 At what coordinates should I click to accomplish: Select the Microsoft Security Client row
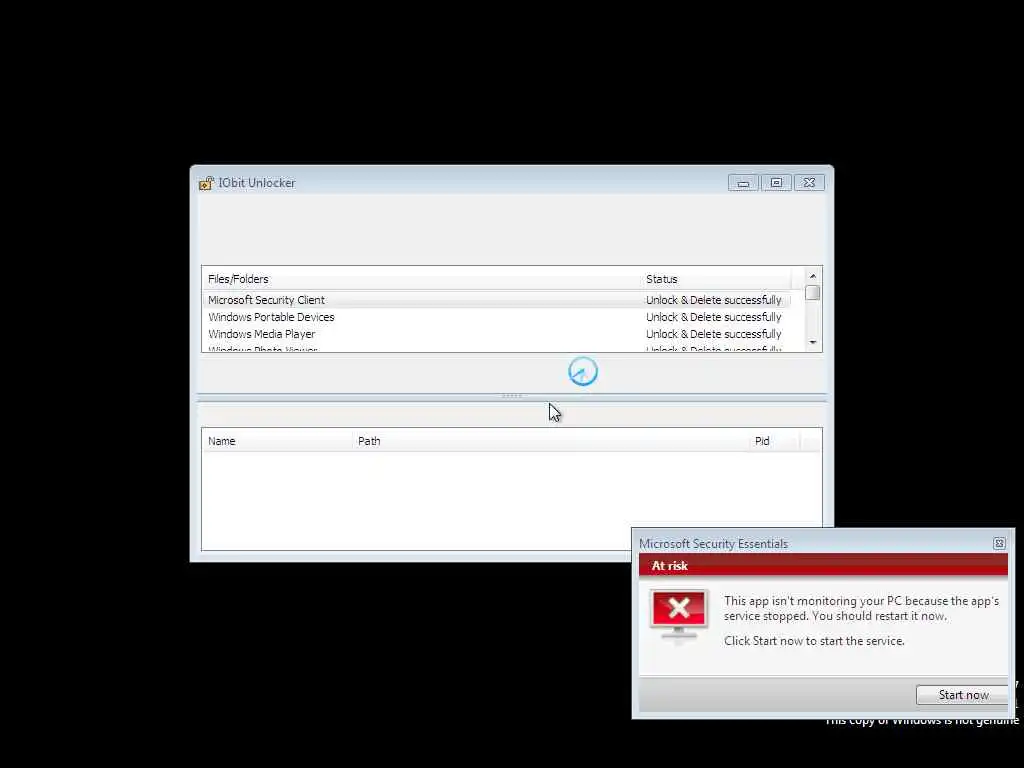click(x=496, y=300)
